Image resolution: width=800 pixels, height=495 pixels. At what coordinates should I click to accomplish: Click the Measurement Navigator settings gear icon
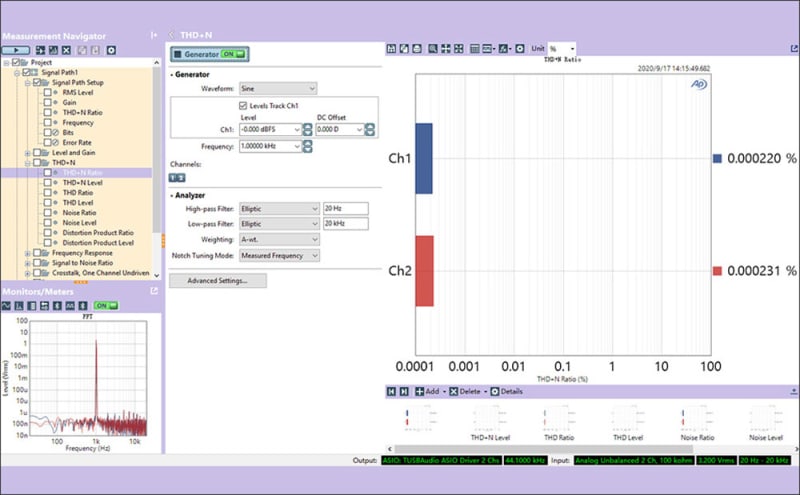tap(111, 50)
